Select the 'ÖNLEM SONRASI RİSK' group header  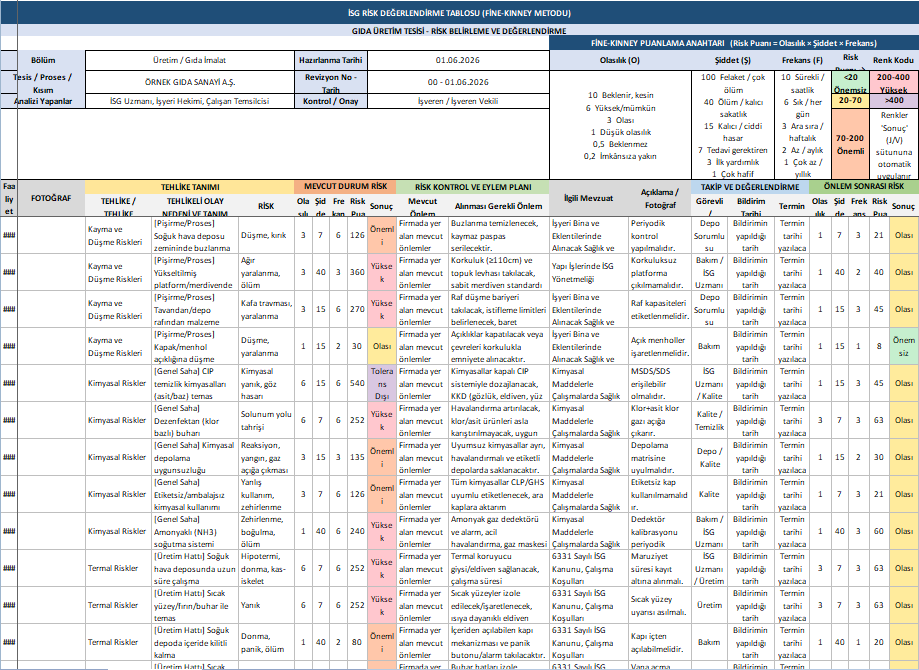click(864, 186)
